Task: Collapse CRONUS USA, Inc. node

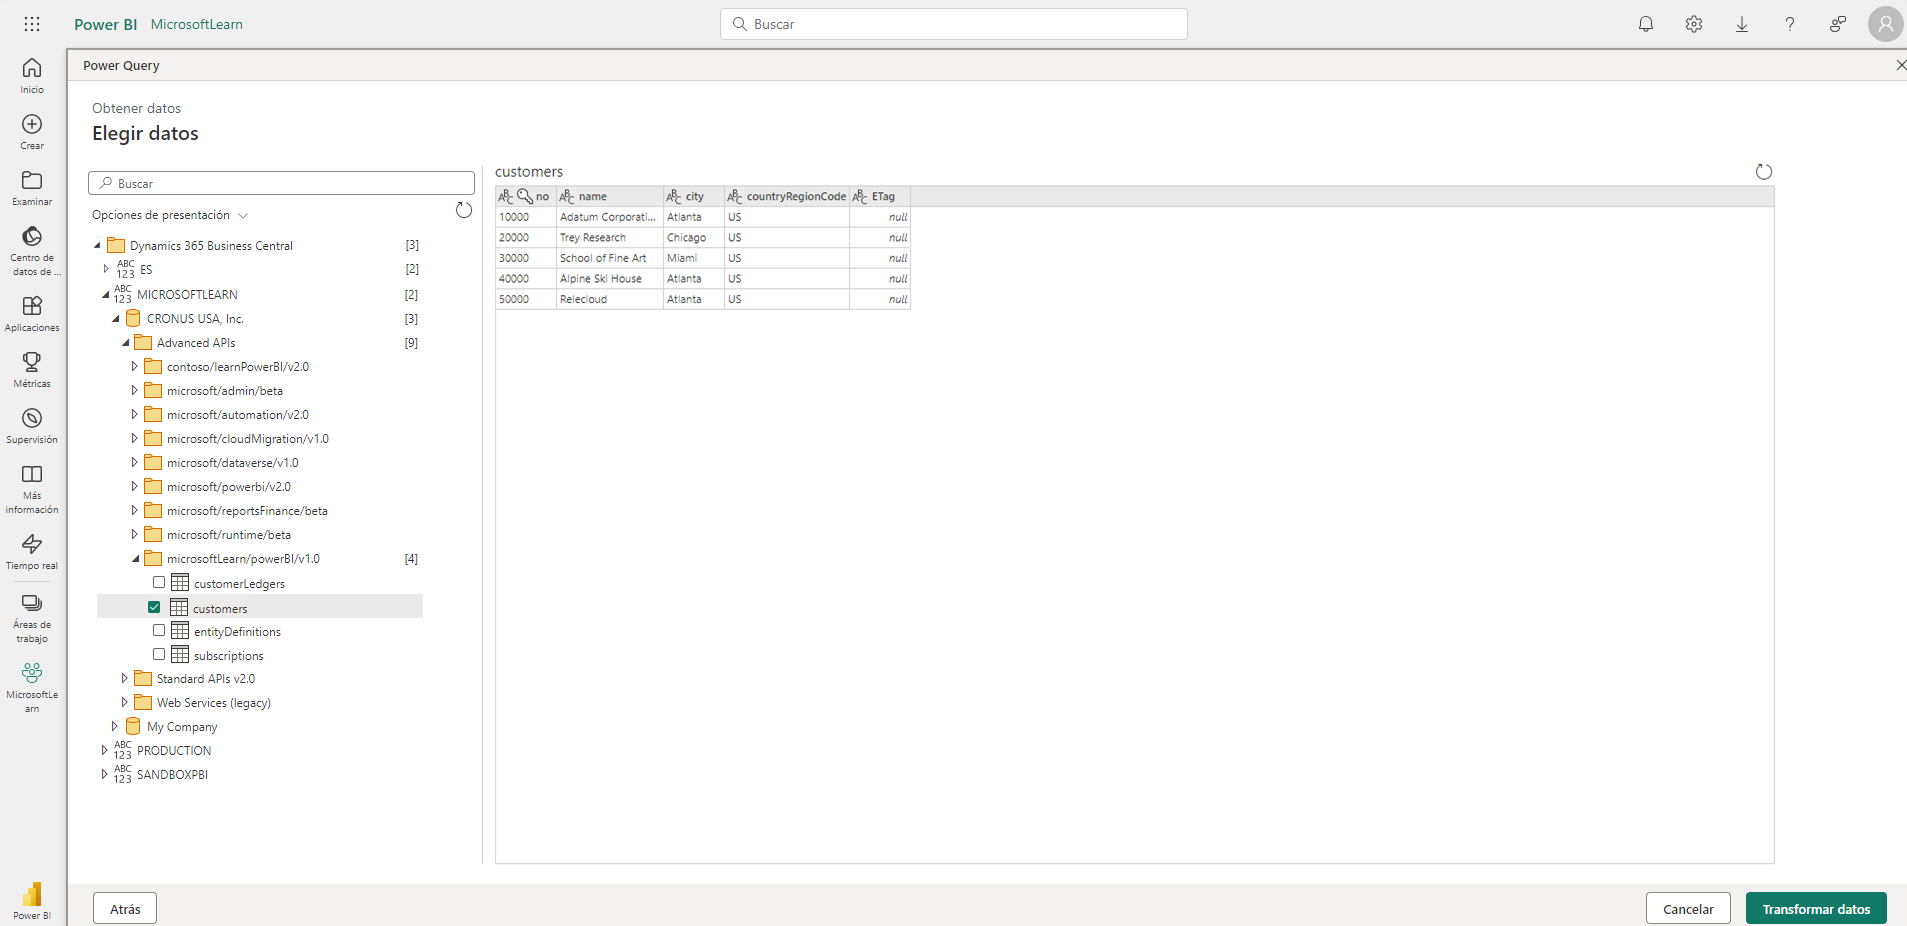Action: pos(116,318)
